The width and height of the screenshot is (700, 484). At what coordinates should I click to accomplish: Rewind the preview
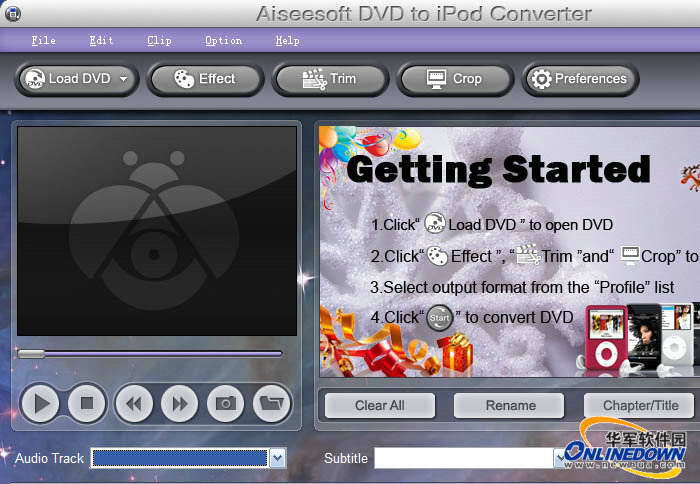(134, 404)
